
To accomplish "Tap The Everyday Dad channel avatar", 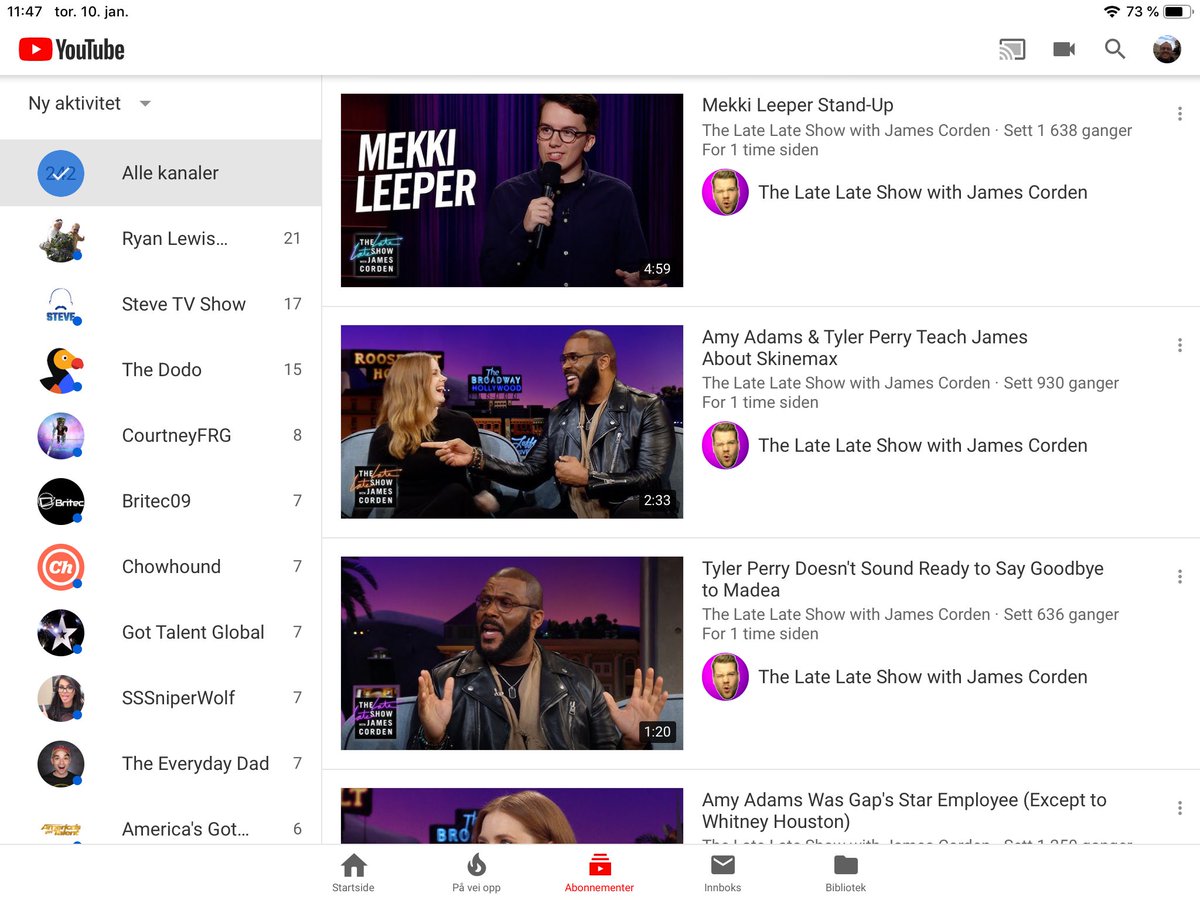I will click(61, 764).
